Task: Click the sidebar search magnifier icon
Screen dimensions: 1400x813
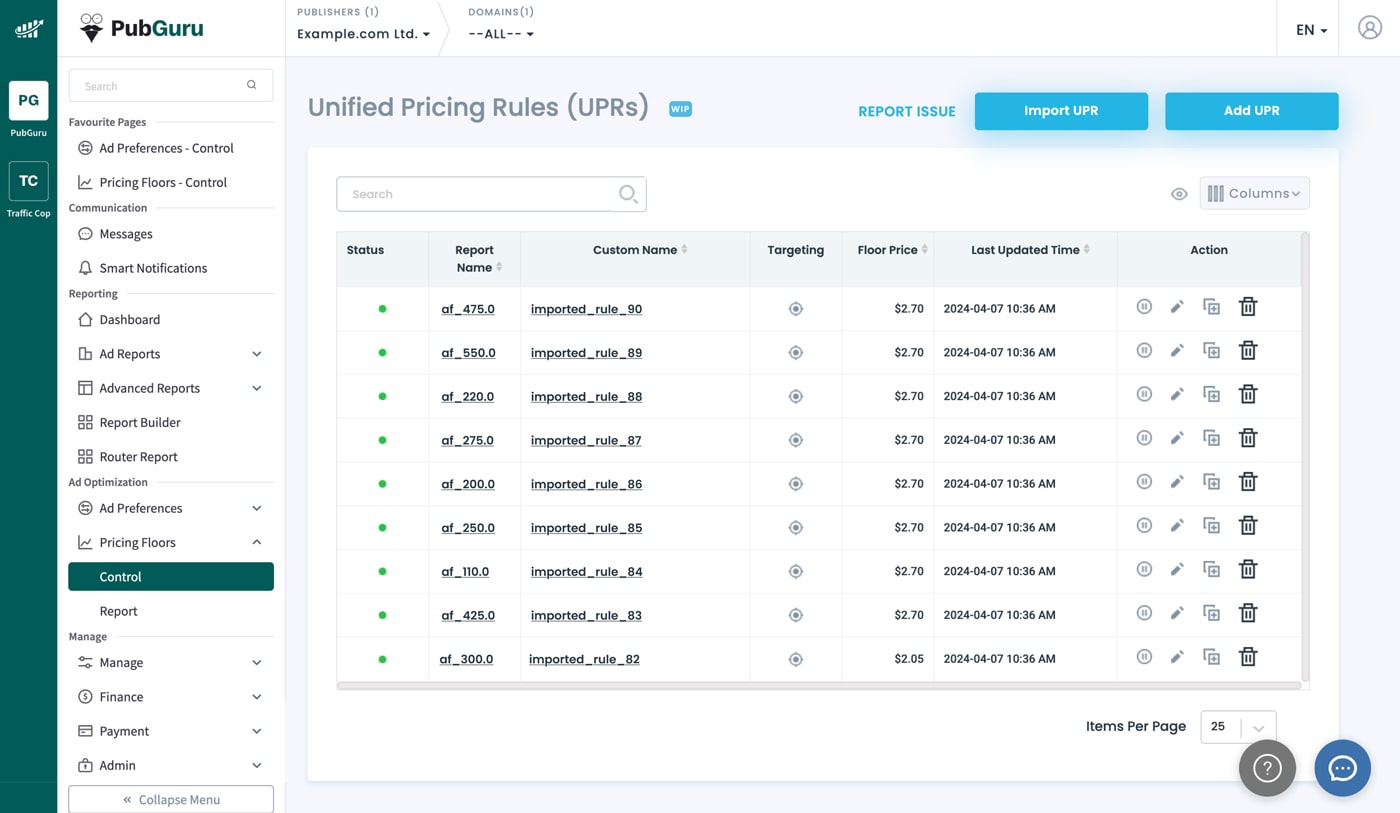Action: (x=252, y=85)
